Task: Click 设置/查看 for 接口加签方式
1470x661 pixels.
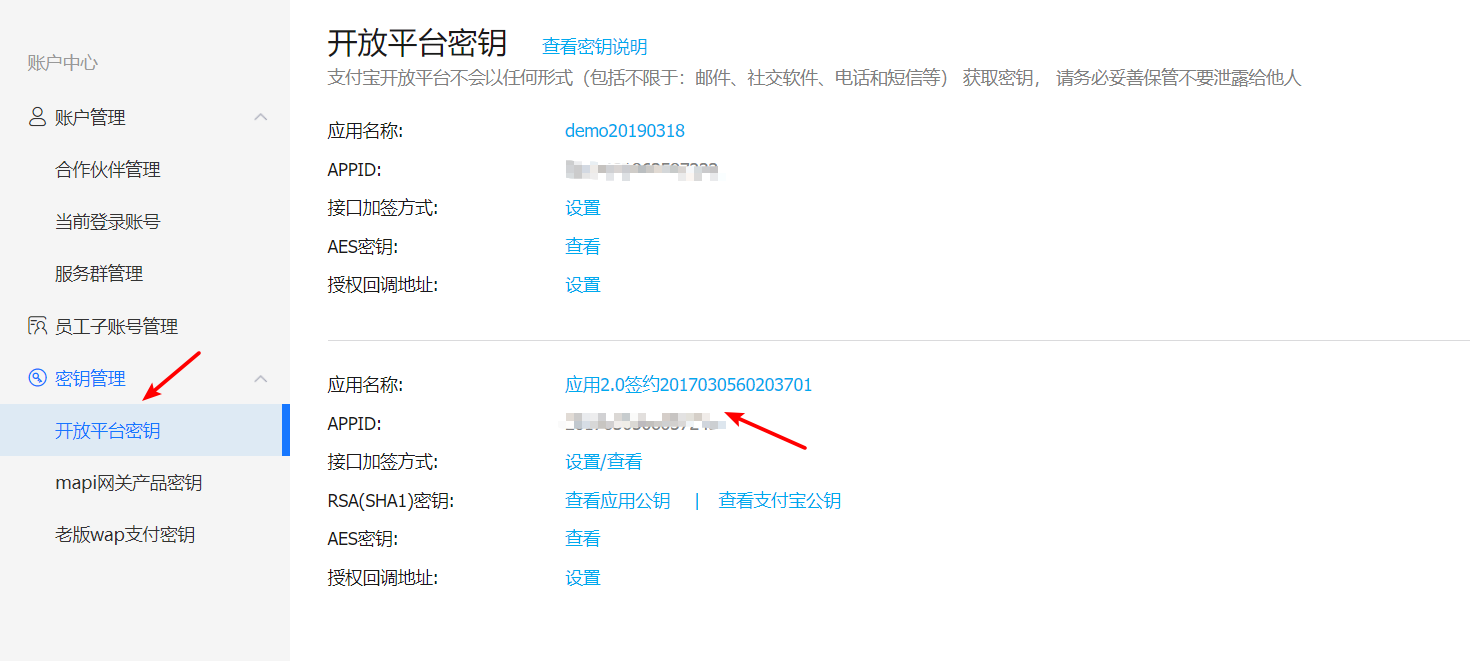Action: pyautogui.click(x=604, y=462)
